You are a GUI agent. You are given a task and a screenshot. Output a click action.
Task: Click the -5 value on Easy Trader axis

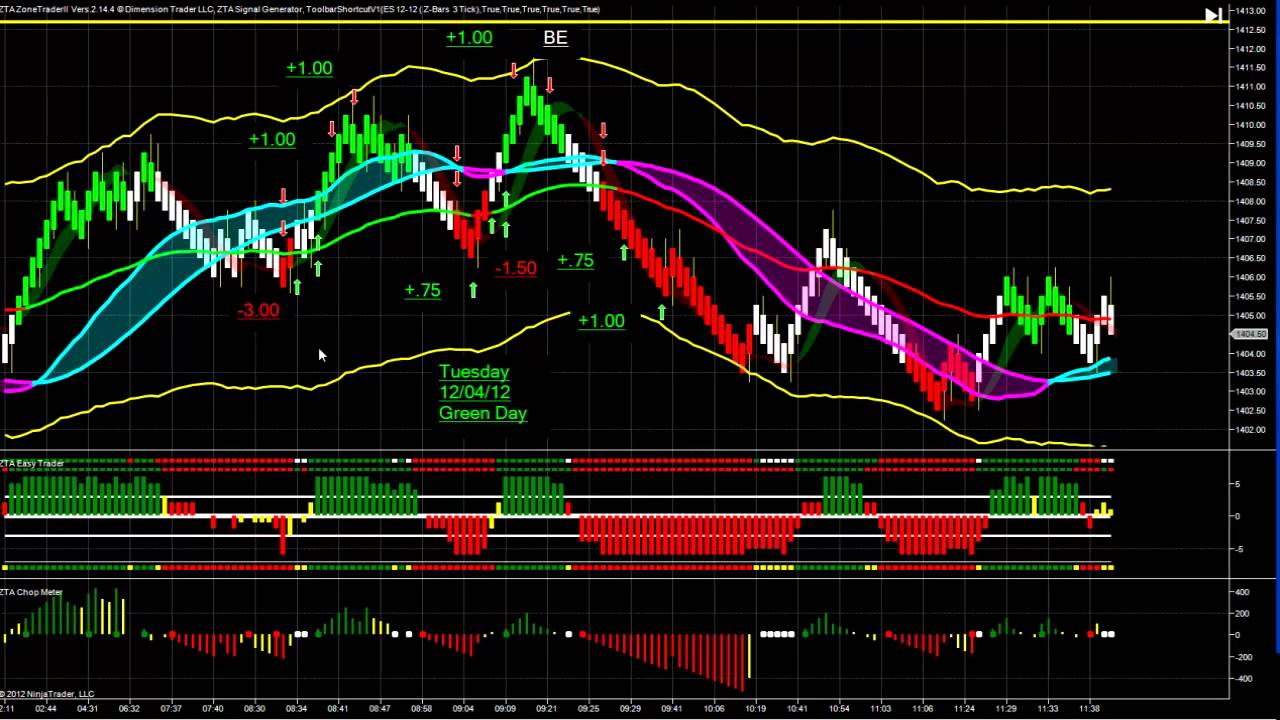click(1238, 549)
